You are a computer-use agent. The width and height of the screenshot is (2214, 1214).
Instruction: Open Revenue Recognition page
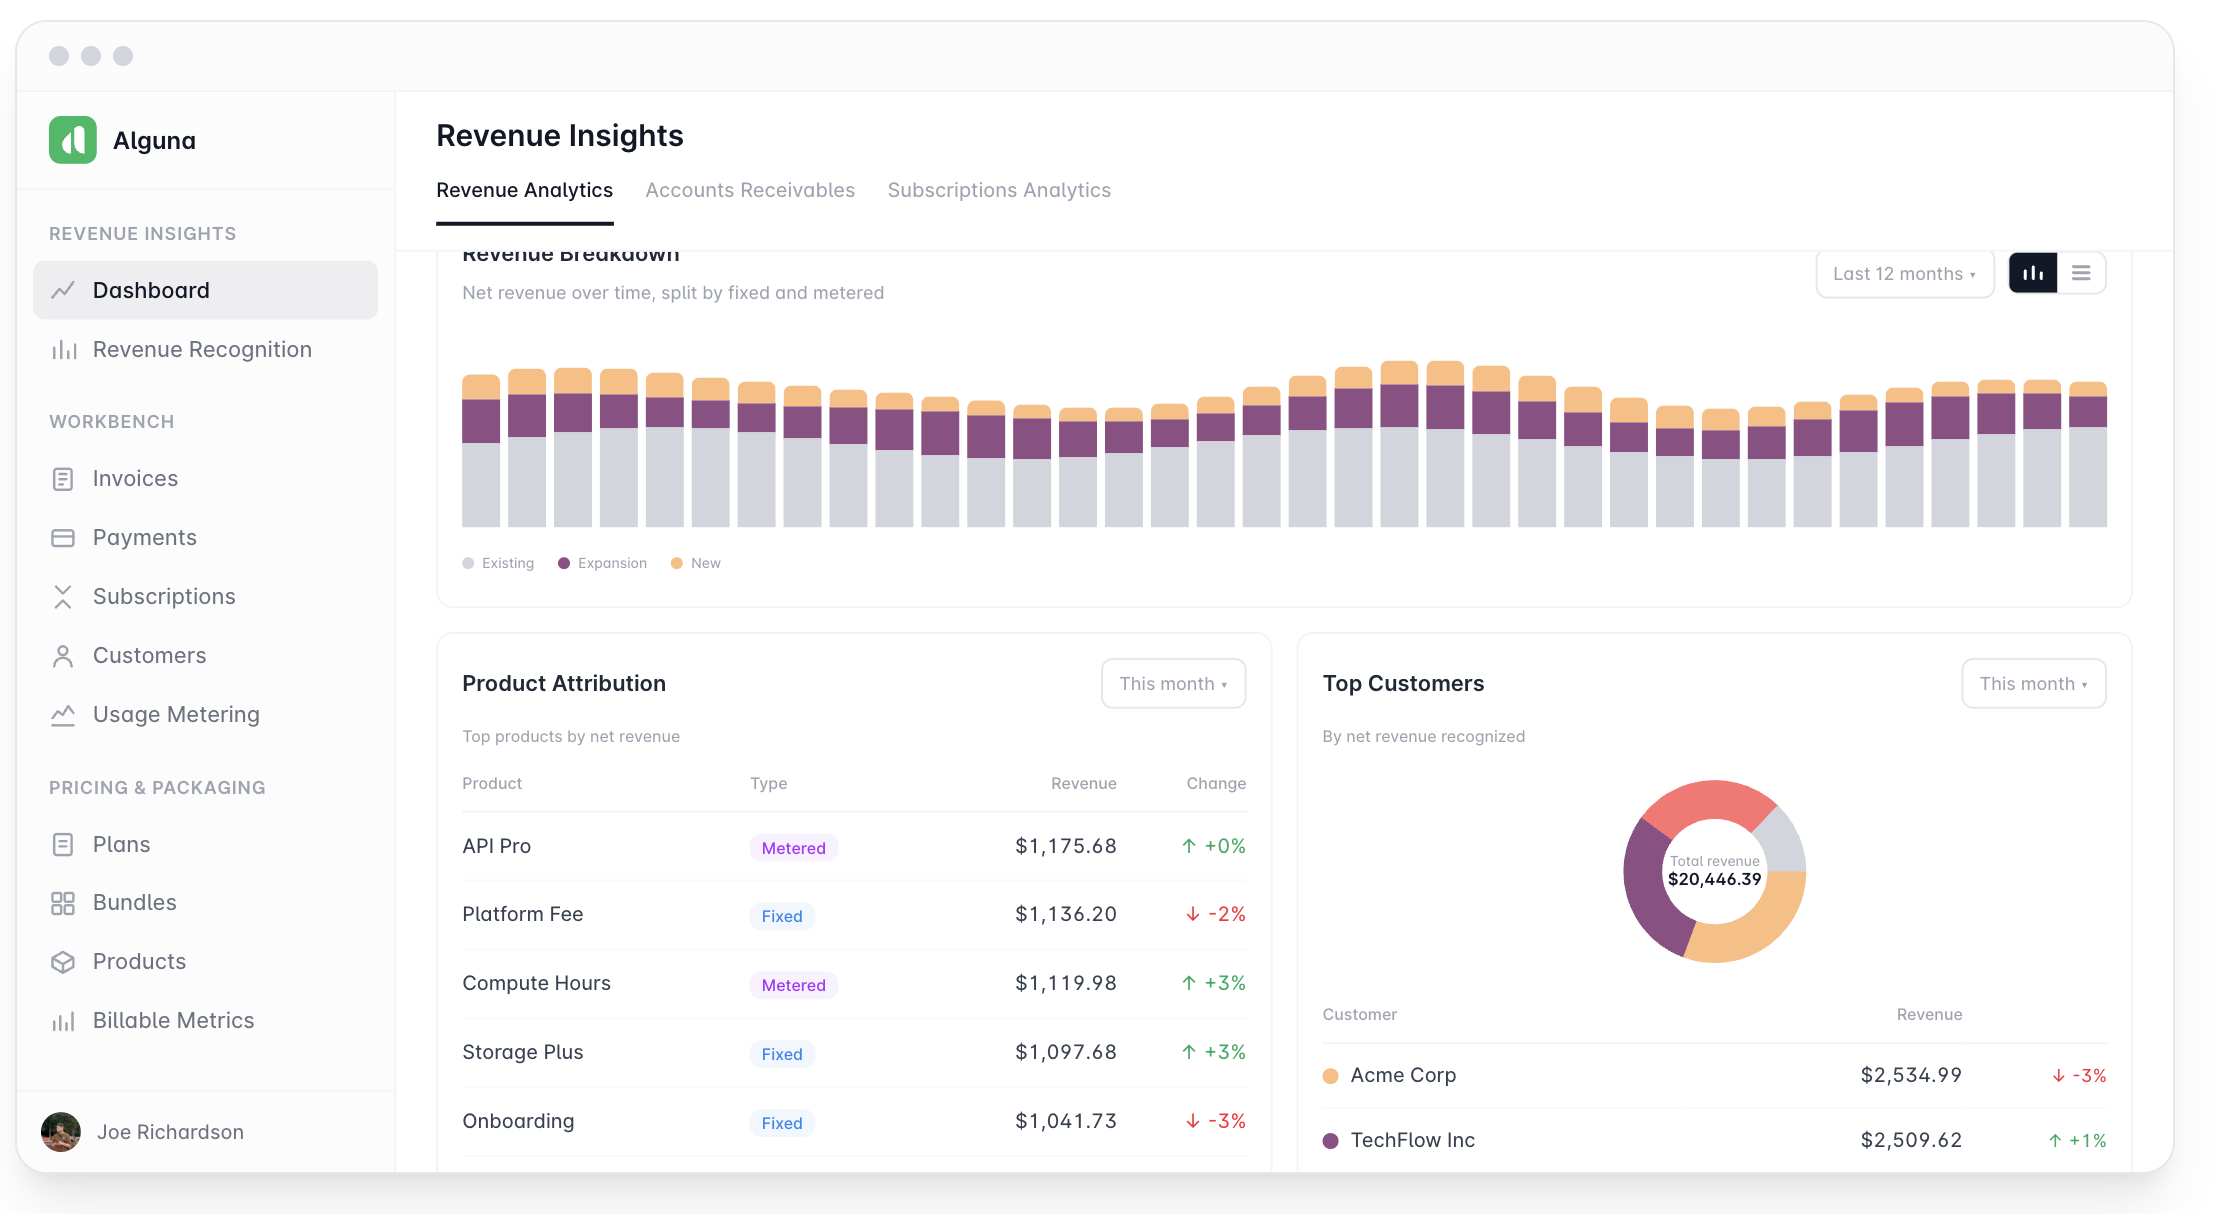coord(205,350)
